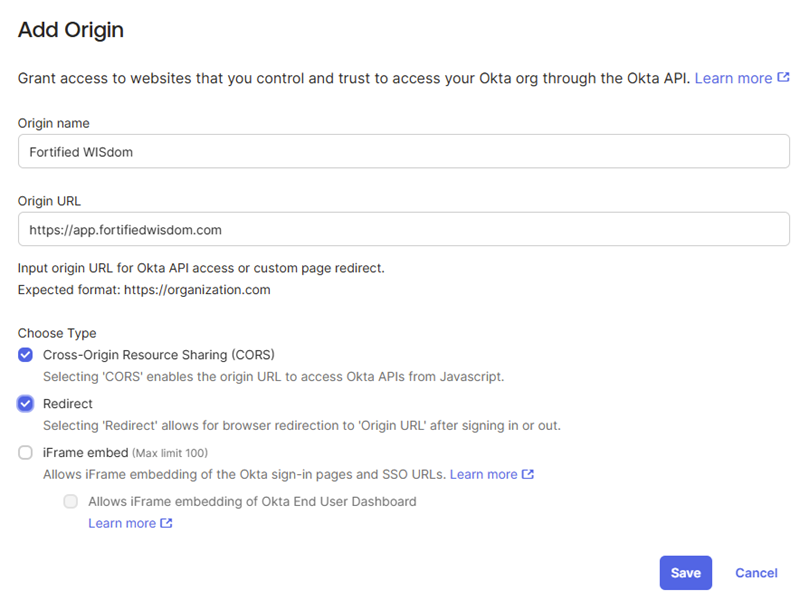Enable the iFrame embed checkbox

[x=26, y=453]
